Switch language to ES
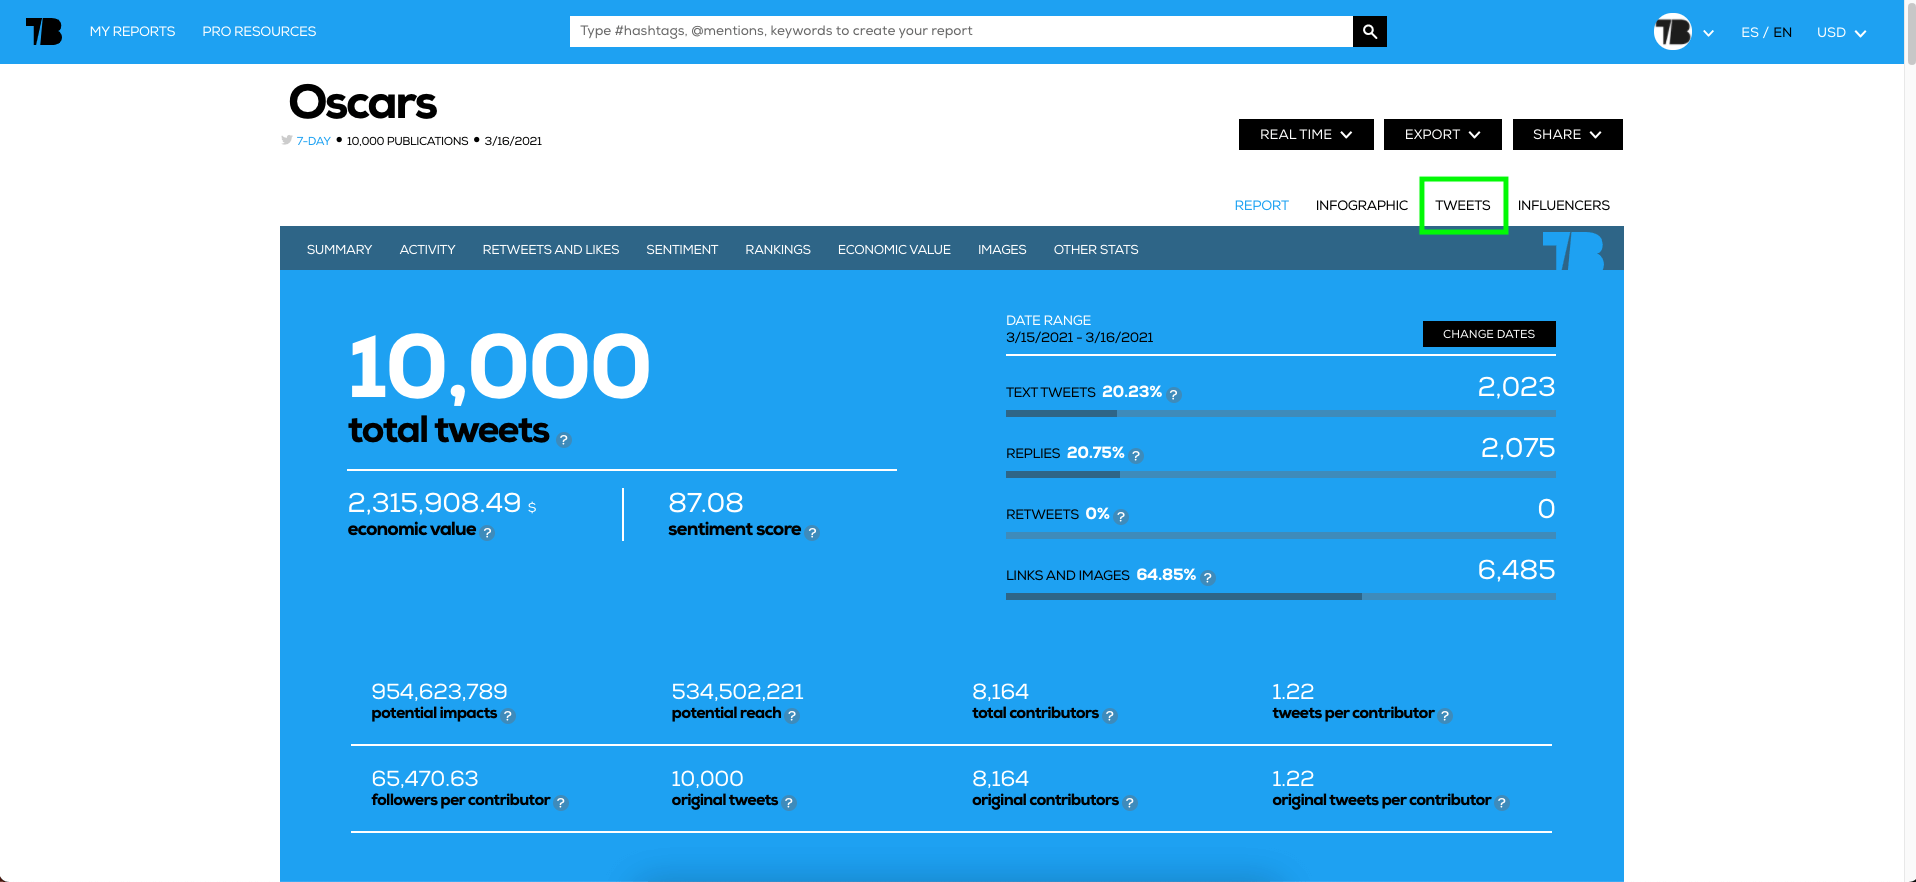 [x=1749, y=32]
